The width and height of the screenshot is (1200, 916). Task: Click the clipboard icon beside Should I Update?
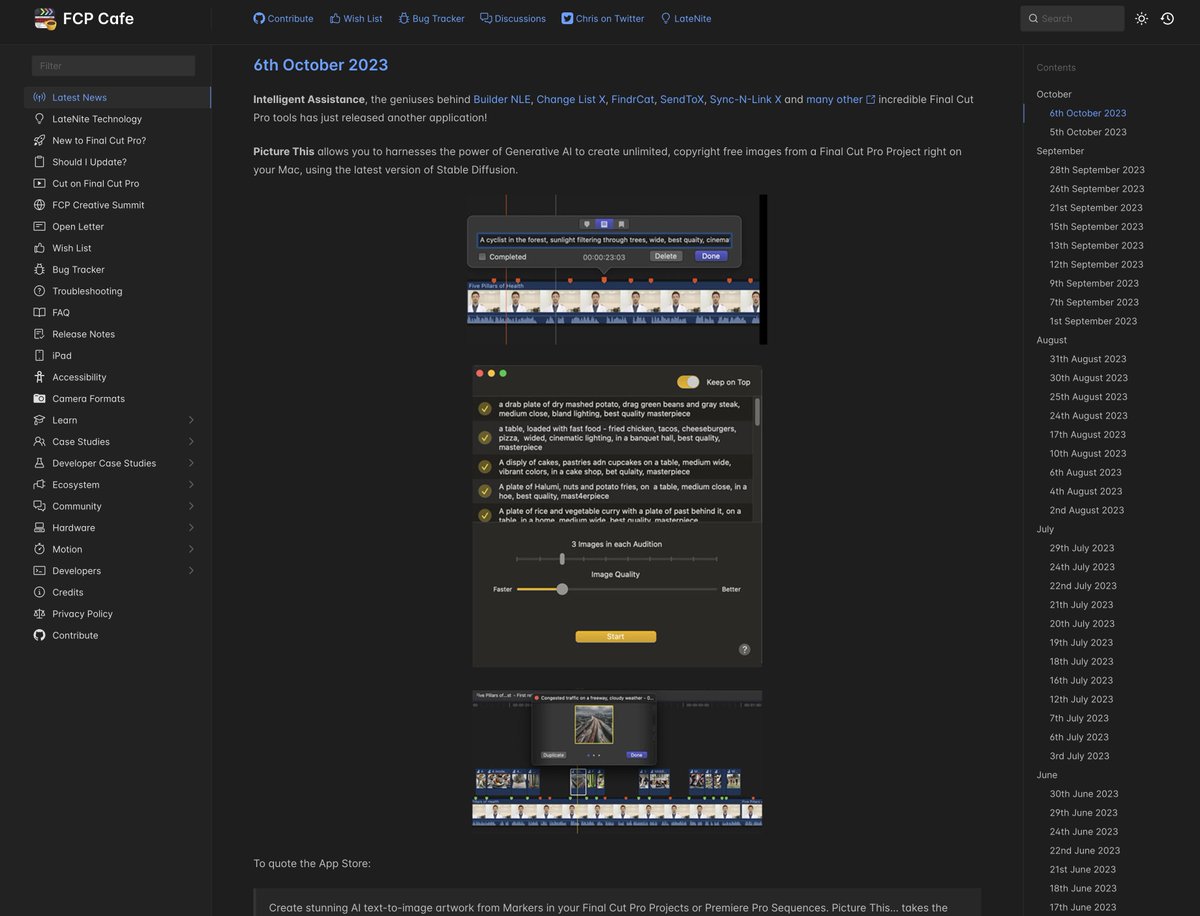pyautogui.click(x=39, y=162)
